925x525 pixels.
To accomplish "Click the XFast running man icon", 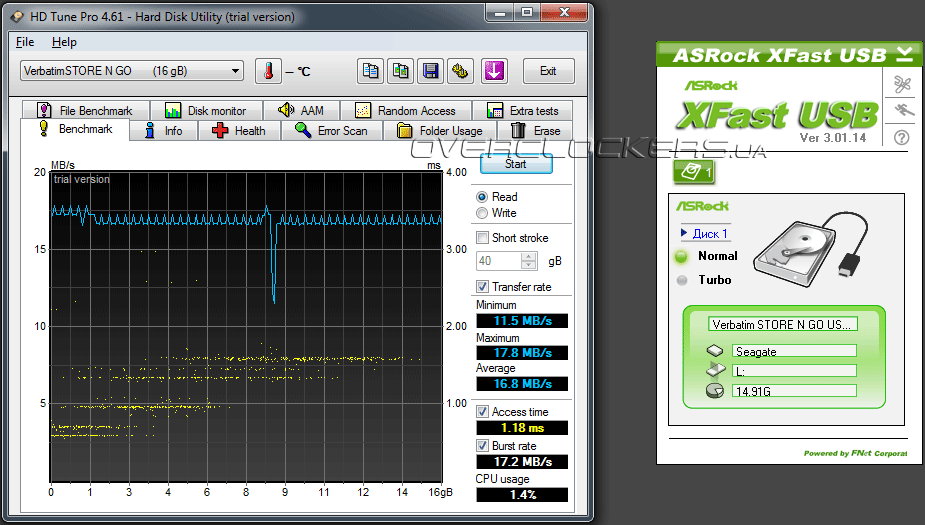I will (x=901, y=110).
